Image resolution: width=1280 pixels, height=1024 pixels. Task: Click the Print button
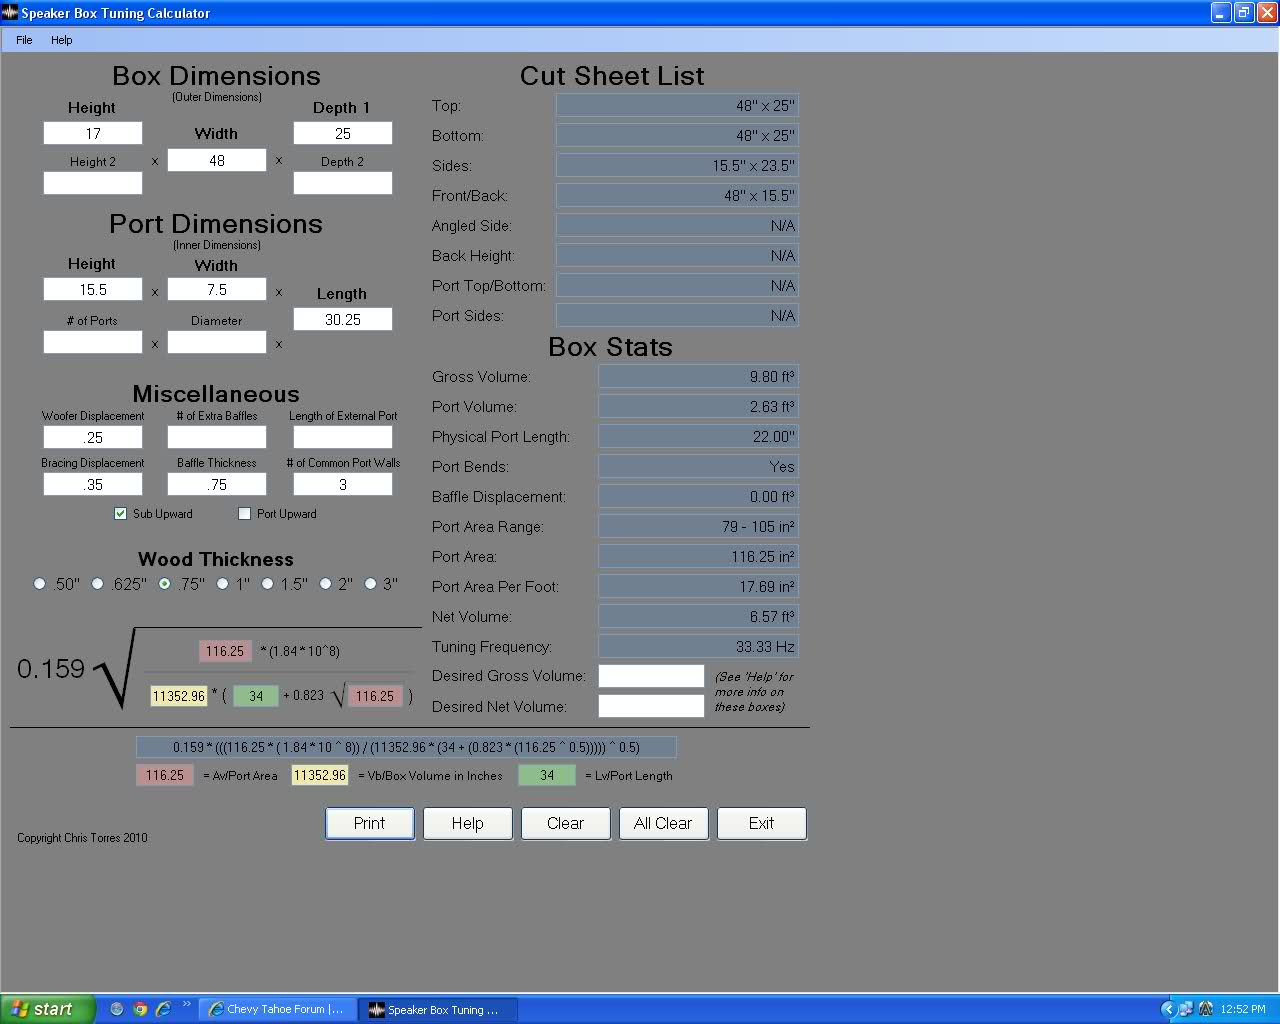369,823
